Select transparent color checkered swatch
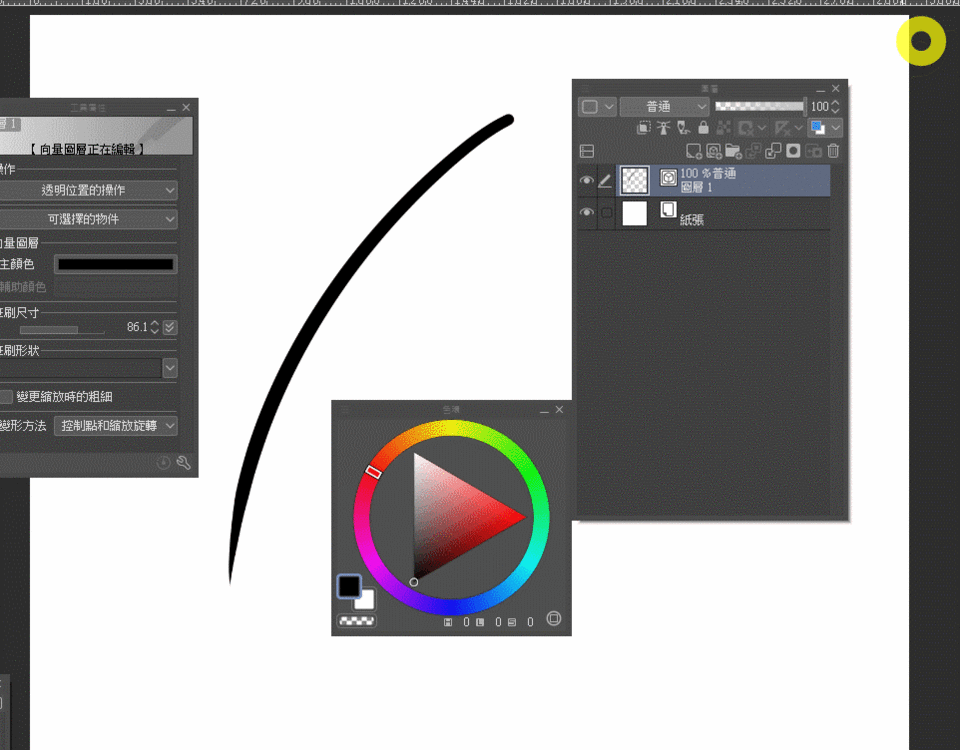960x750 pixels. (357, 621)
